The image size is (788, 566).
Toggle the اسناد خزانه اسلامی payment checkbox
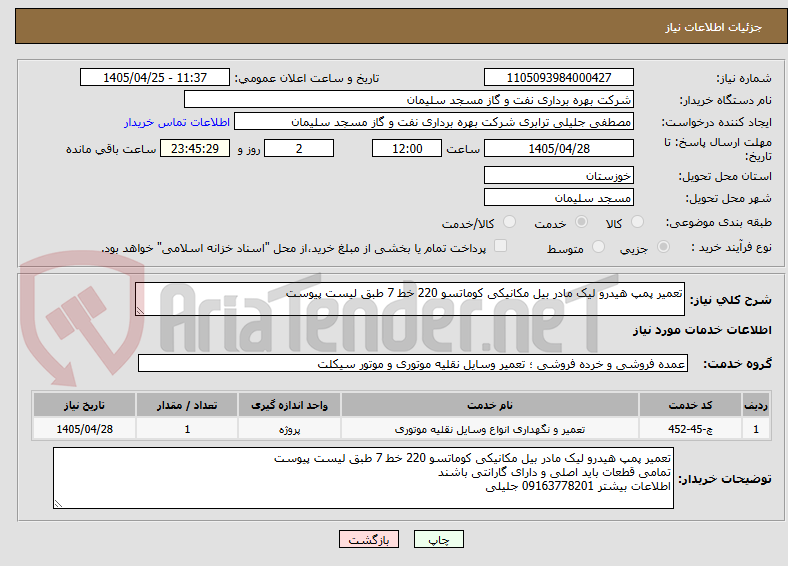coord(500,246)
